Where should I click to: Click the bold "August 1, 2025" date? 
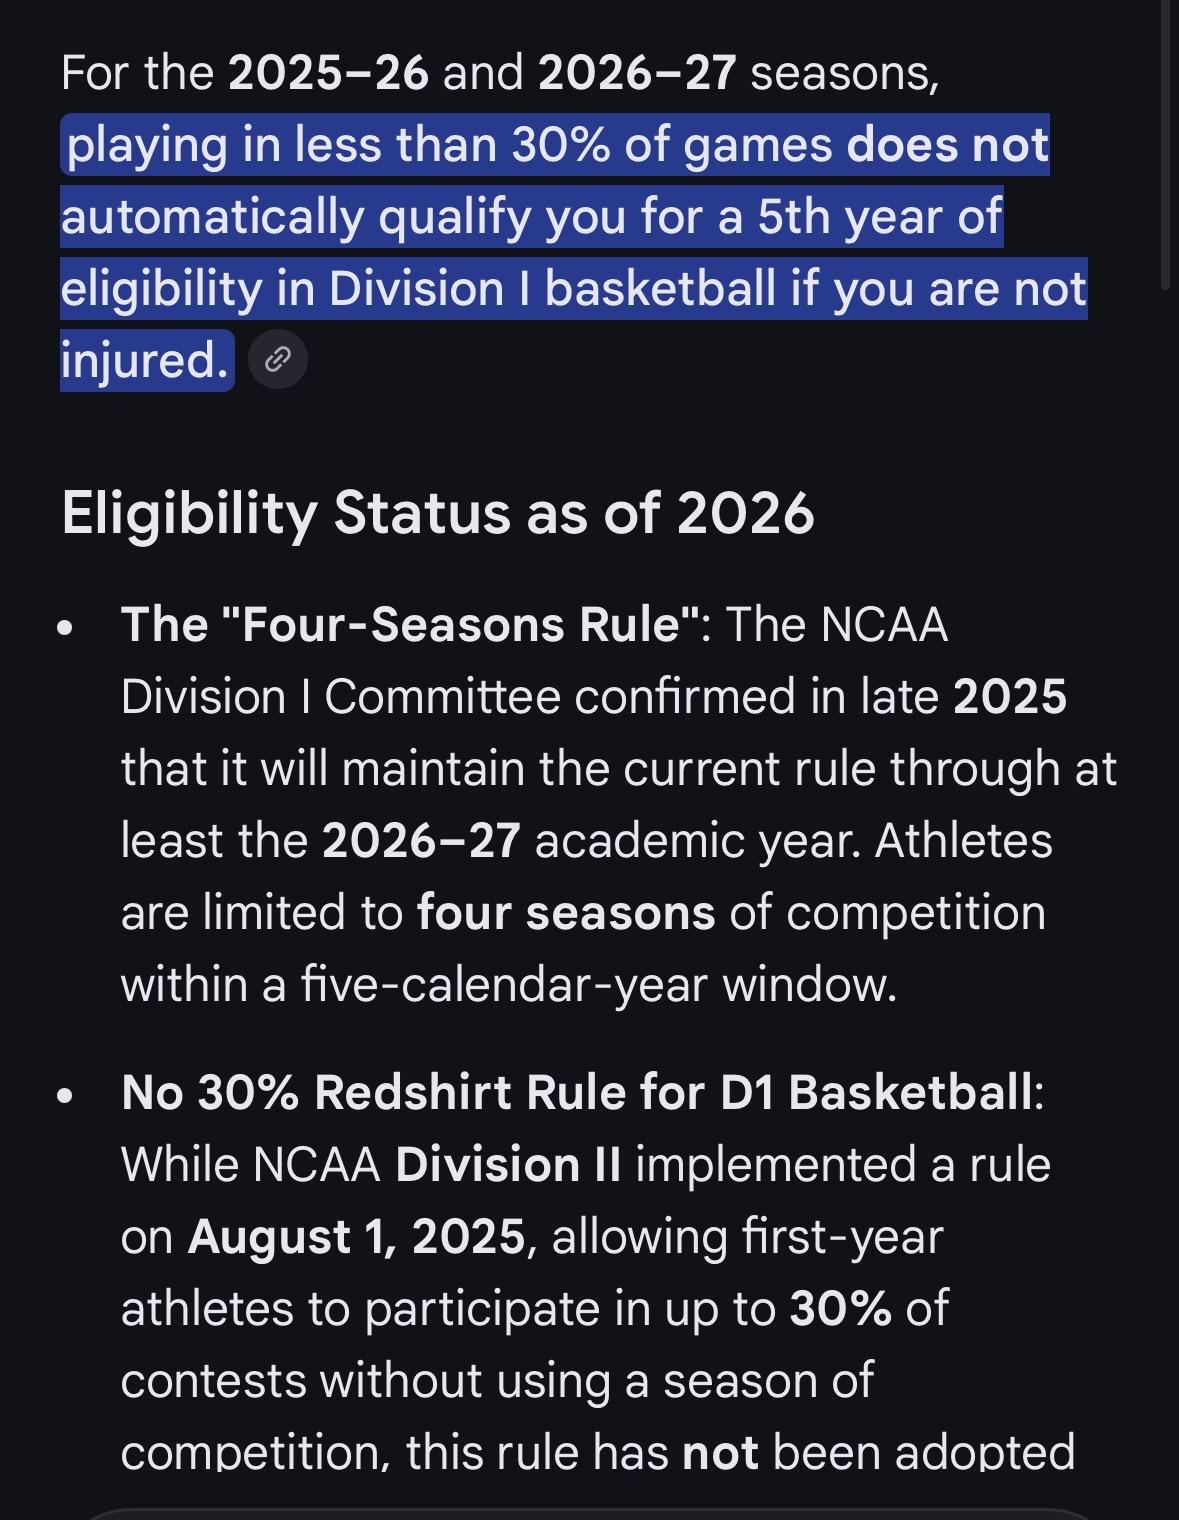356,1236
